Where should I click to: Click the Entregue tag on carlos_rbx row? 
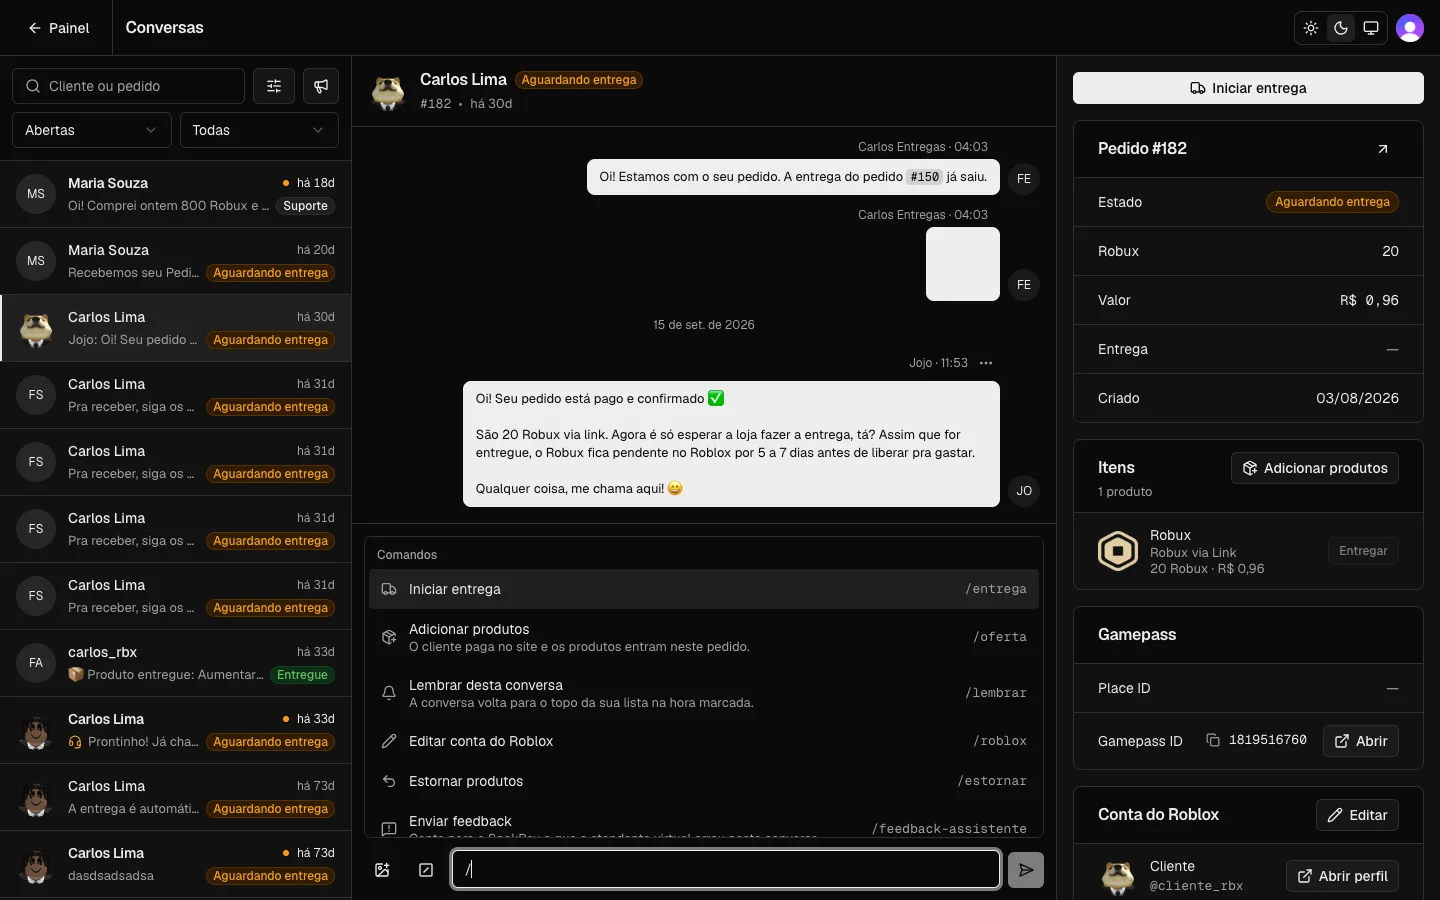coord(302,675)
